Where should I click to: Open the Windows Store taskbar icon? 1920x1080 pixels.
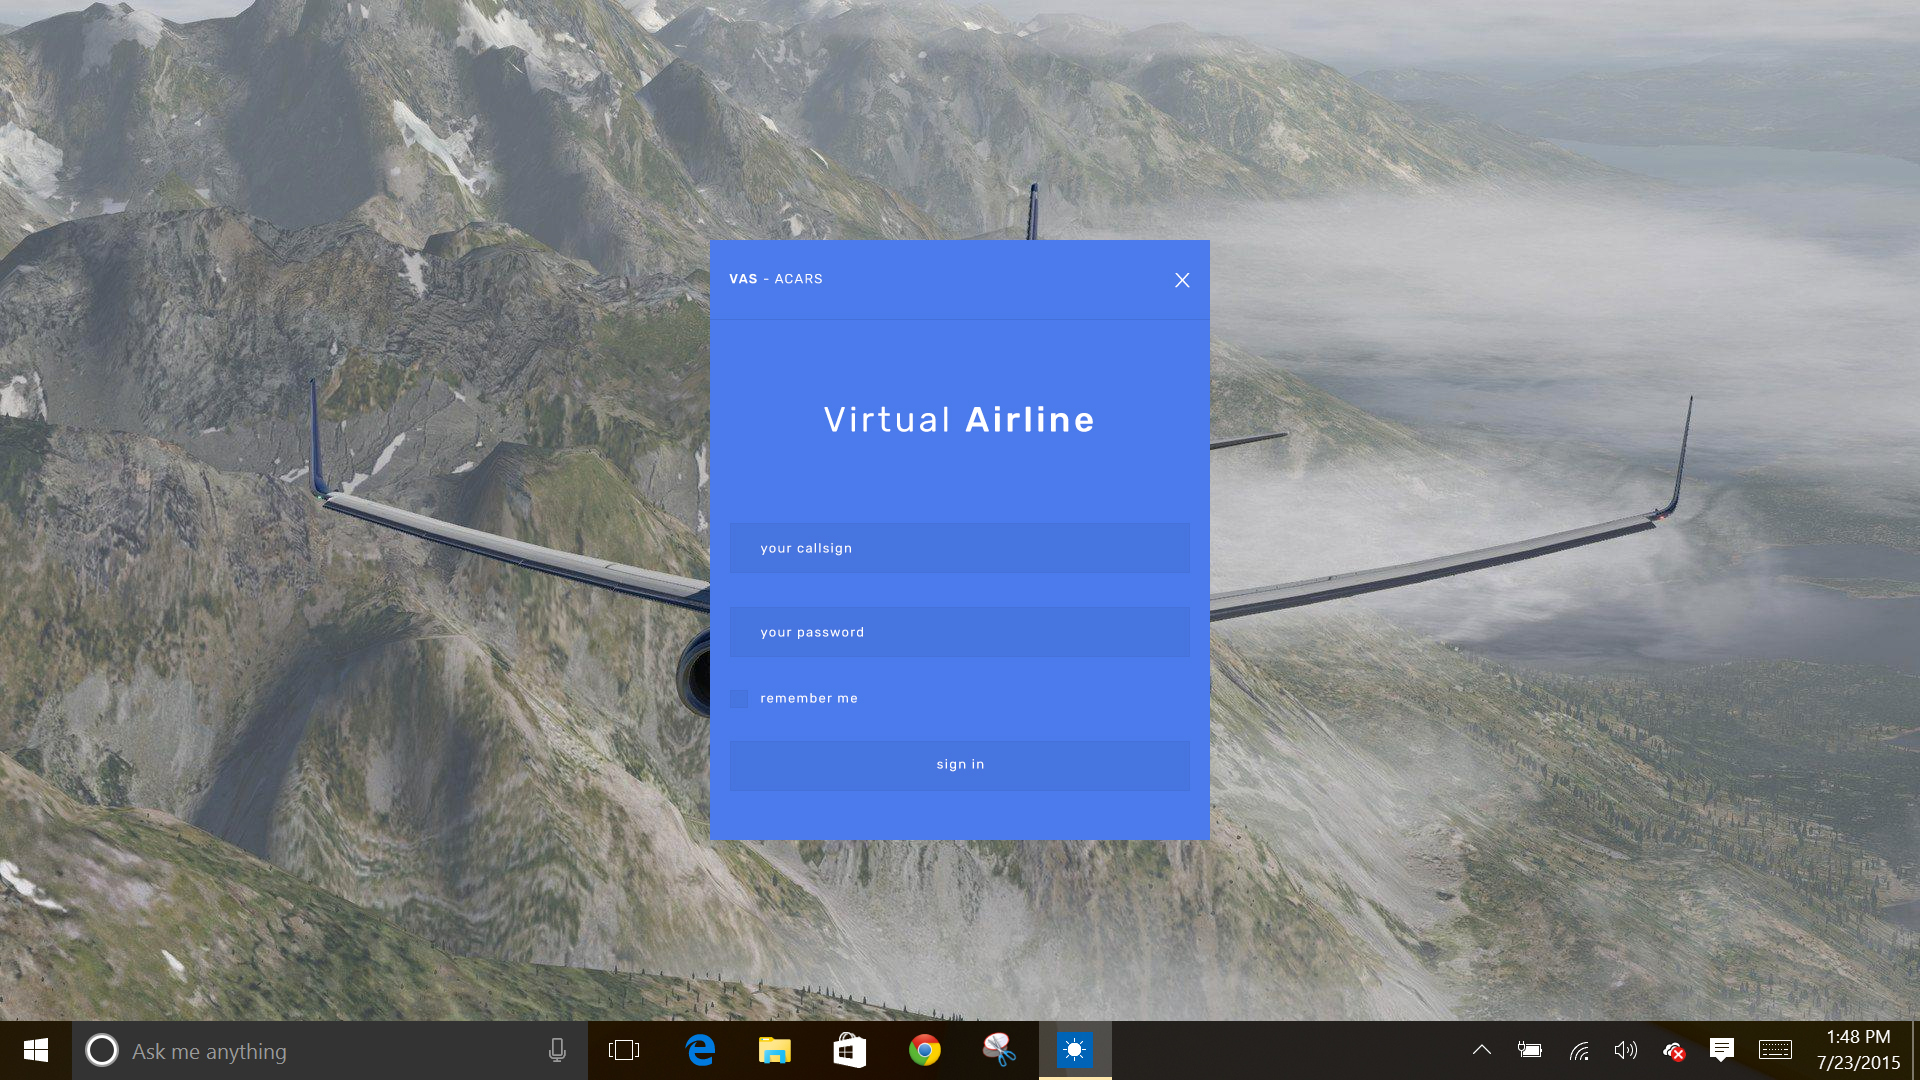(849, 1050)
